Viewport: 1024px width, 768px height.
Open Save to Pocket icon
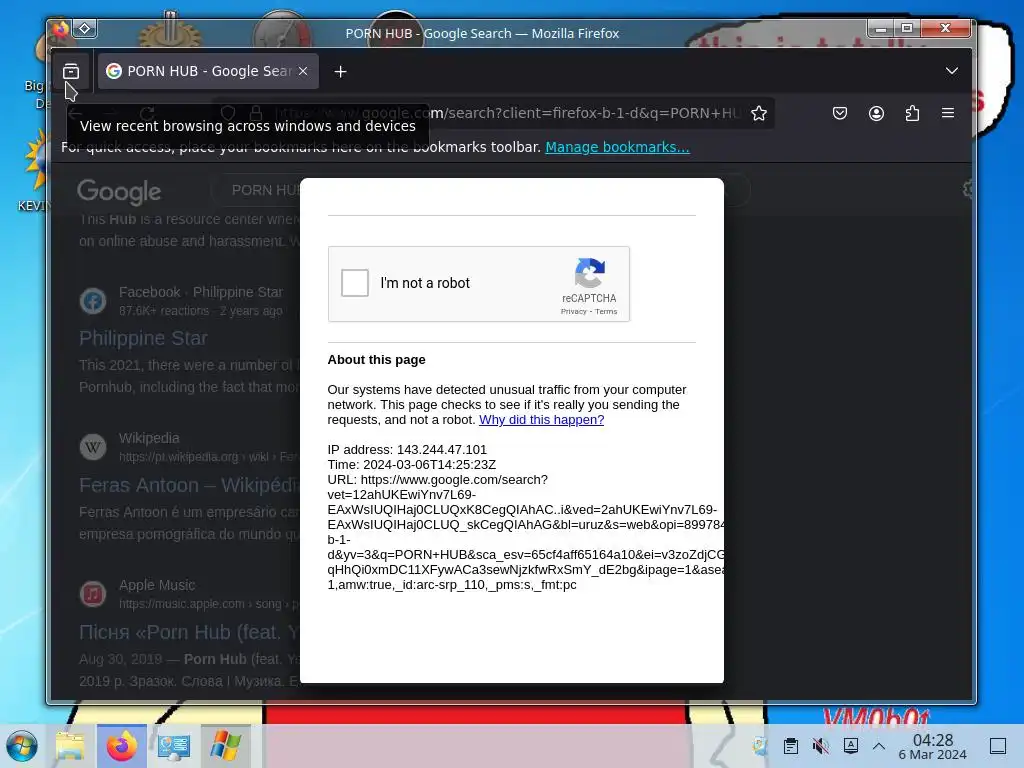pos(840,113)
